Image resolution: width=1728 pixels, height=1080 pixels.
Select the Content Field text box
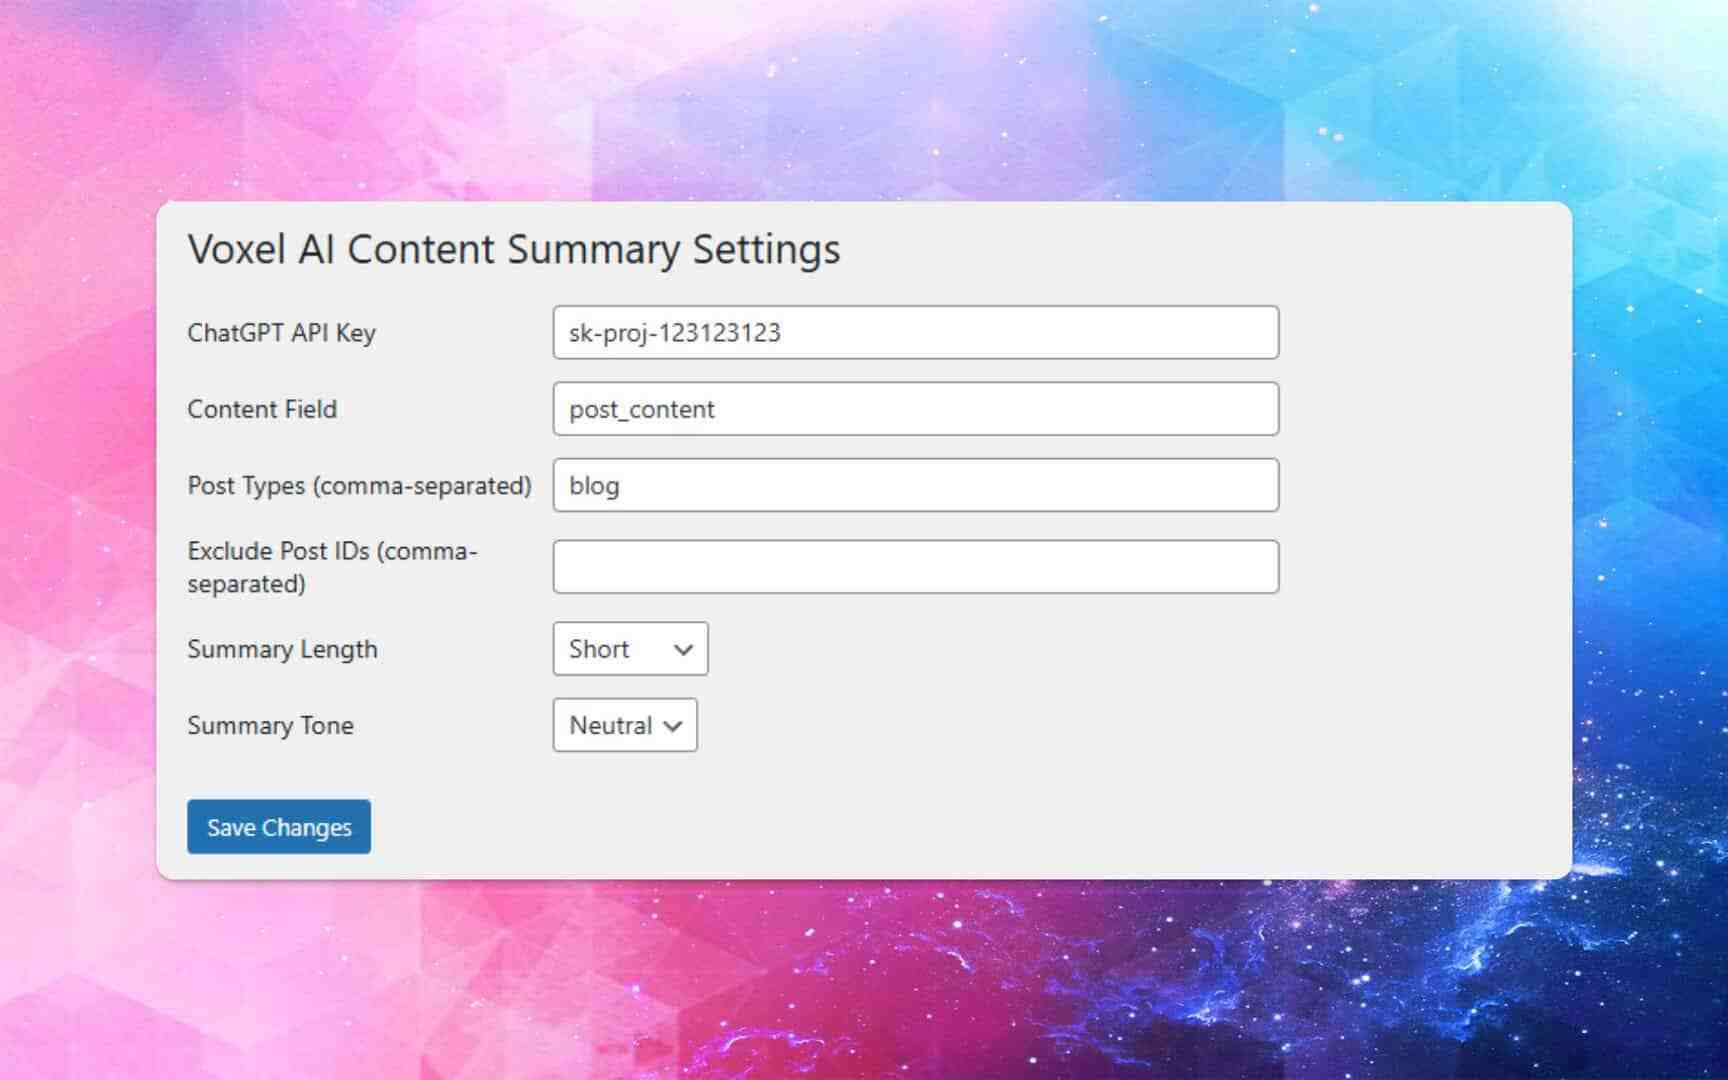pyautogui.click(x=915, y=409)
